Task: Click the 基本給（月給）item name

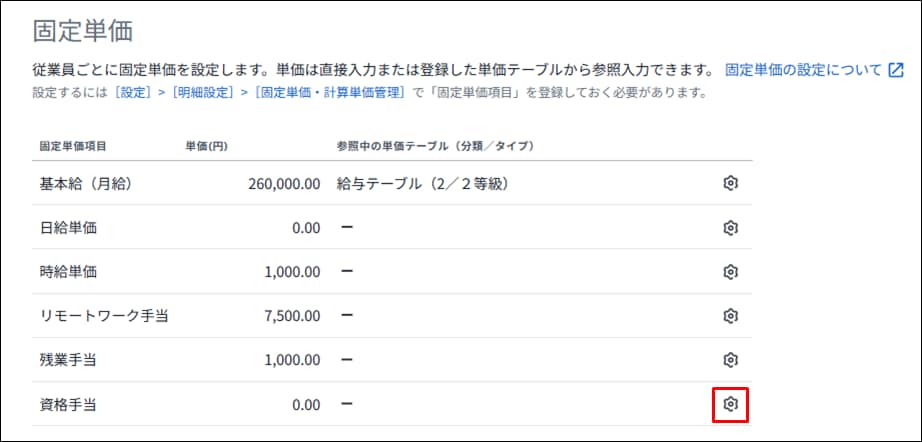Action: pos(86,184)
